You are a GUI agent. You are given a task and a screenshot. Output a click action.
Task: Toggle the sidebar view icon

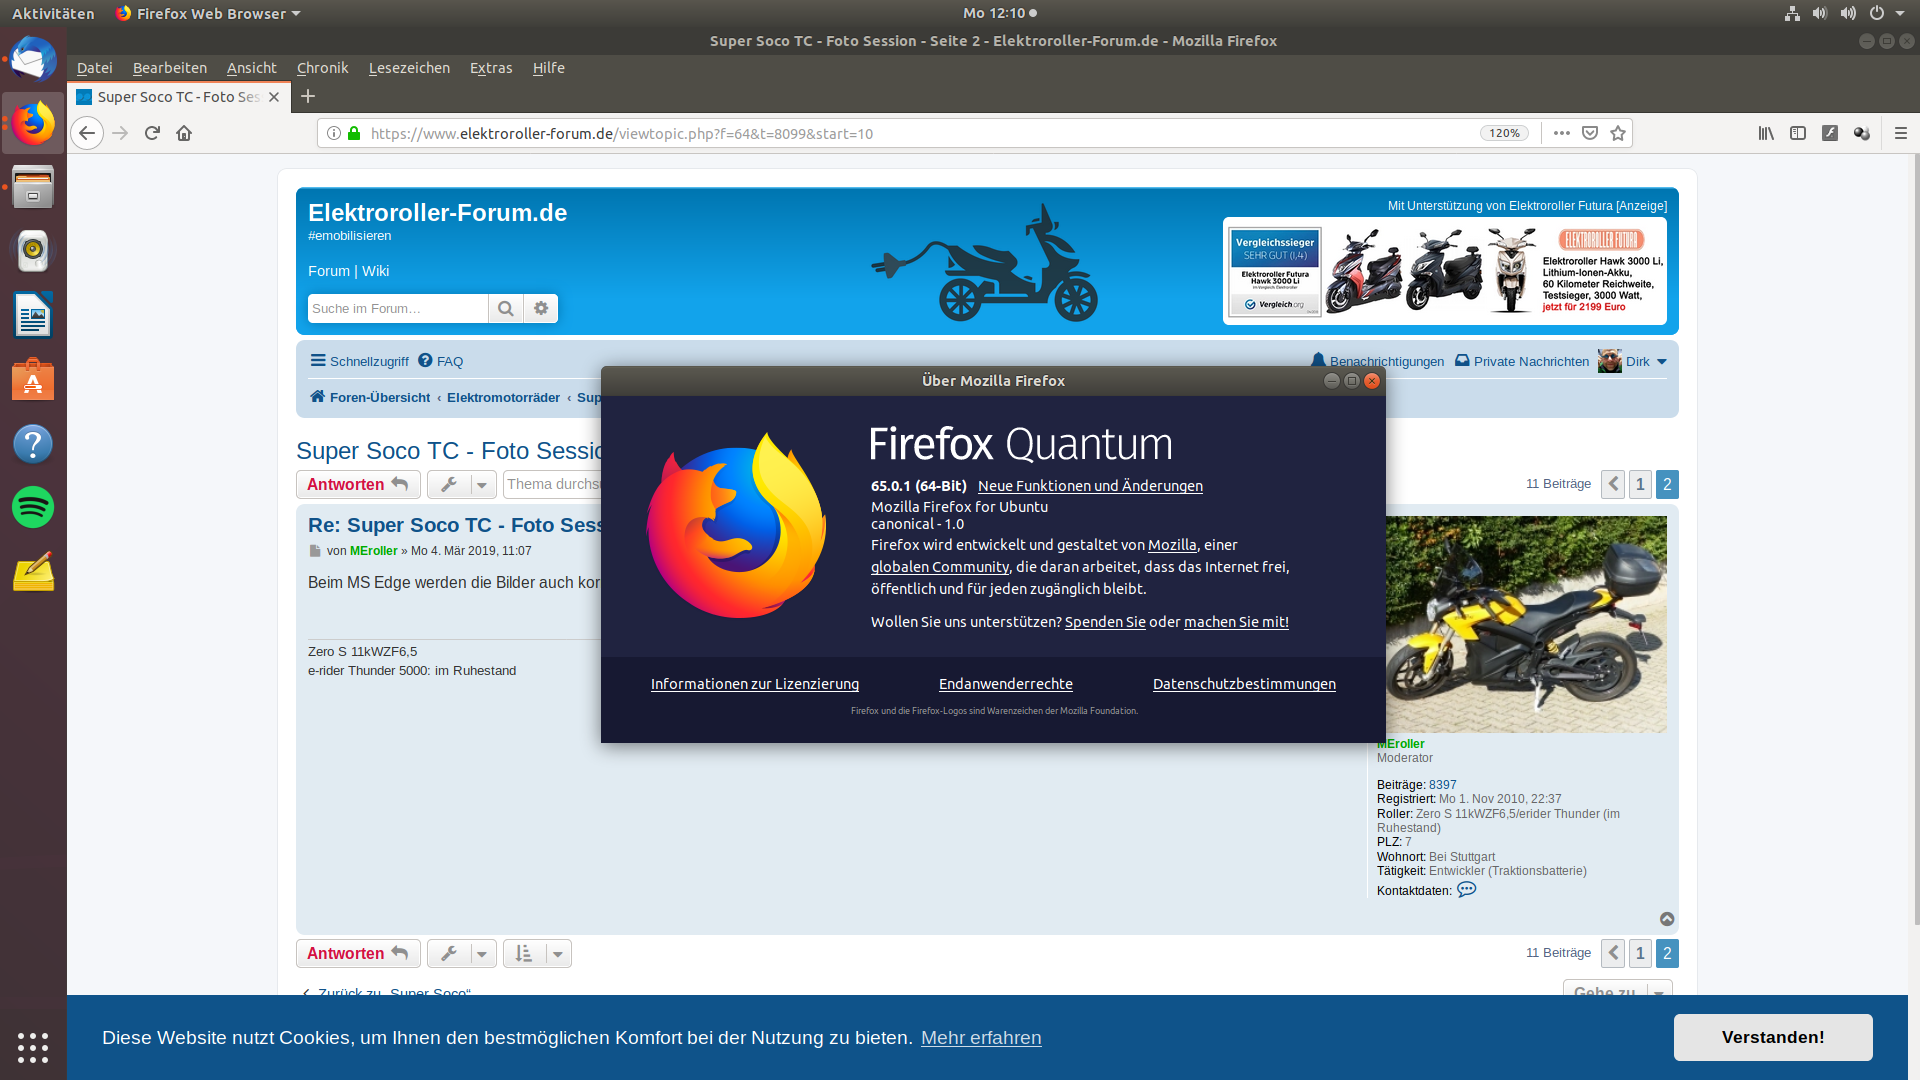tap(1798, 133)
